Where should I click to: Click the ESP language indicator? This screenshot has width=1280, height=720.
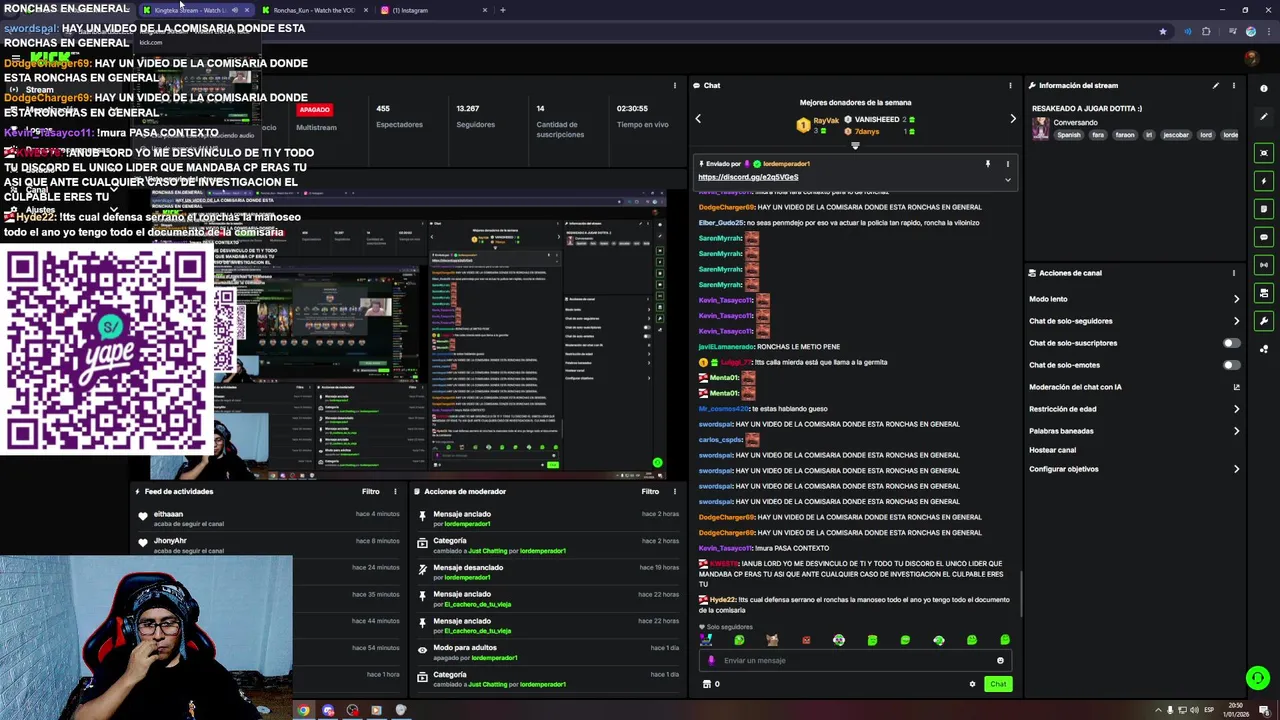(x=1209, y=710)
